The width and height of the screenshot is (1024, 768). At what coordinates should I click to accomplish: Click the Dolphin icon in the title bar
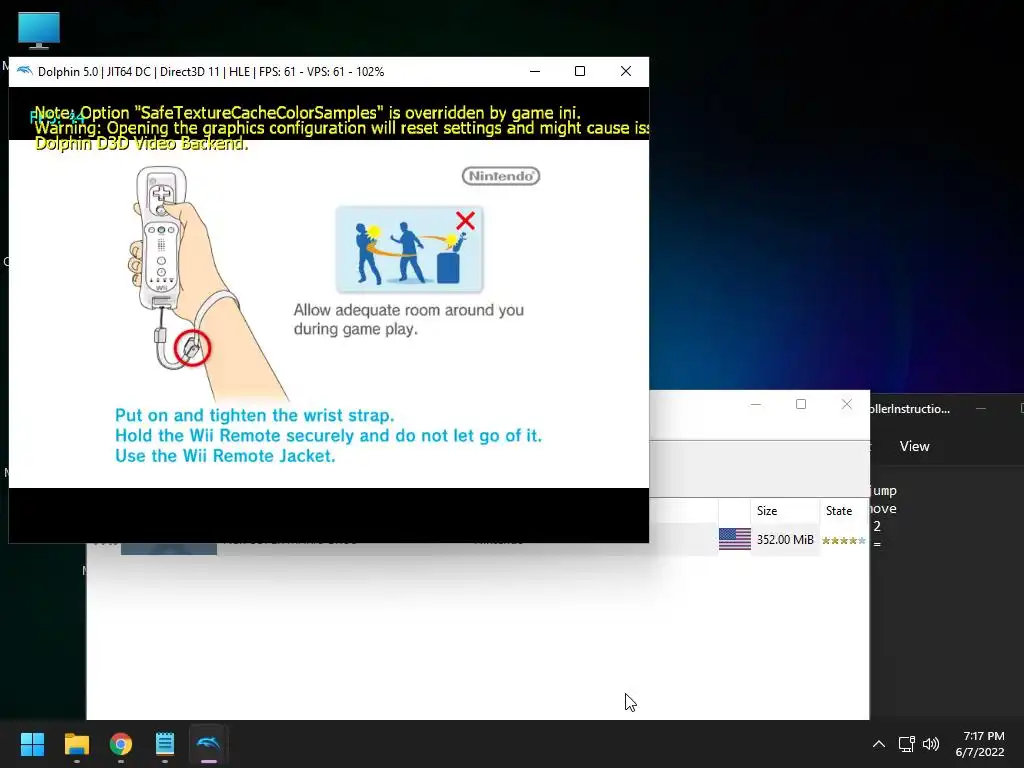coord(24,71)
